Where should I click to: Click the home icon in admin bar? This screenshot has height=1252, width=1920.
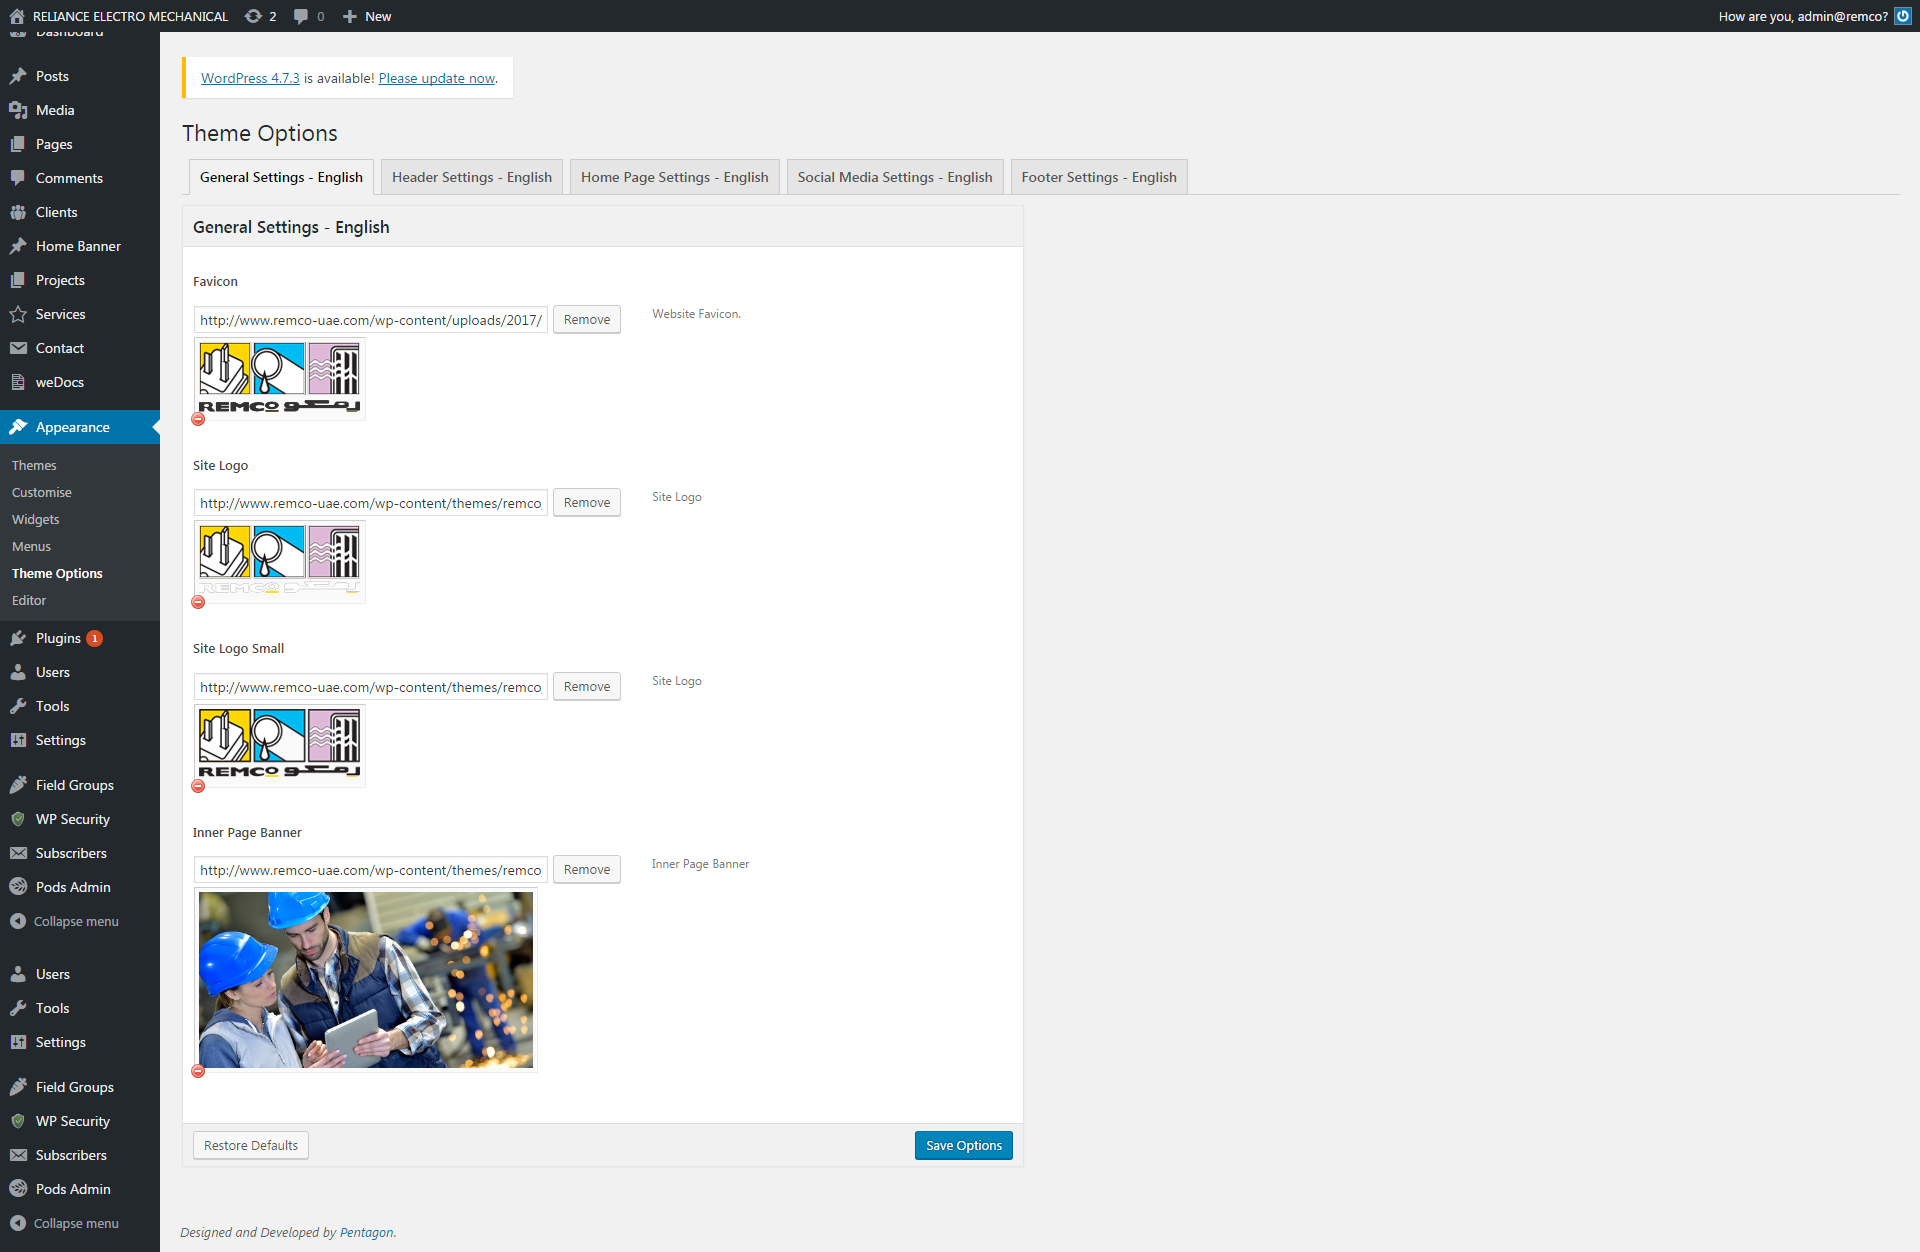[x=17, y=16]
